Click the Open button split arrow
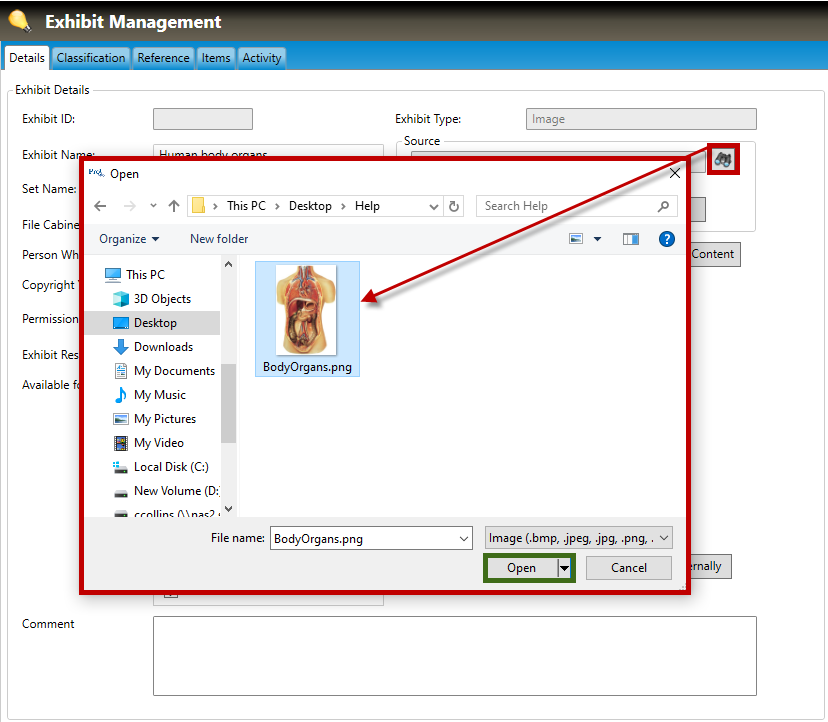Screen dimensions: 828x722 coord(565,568)
